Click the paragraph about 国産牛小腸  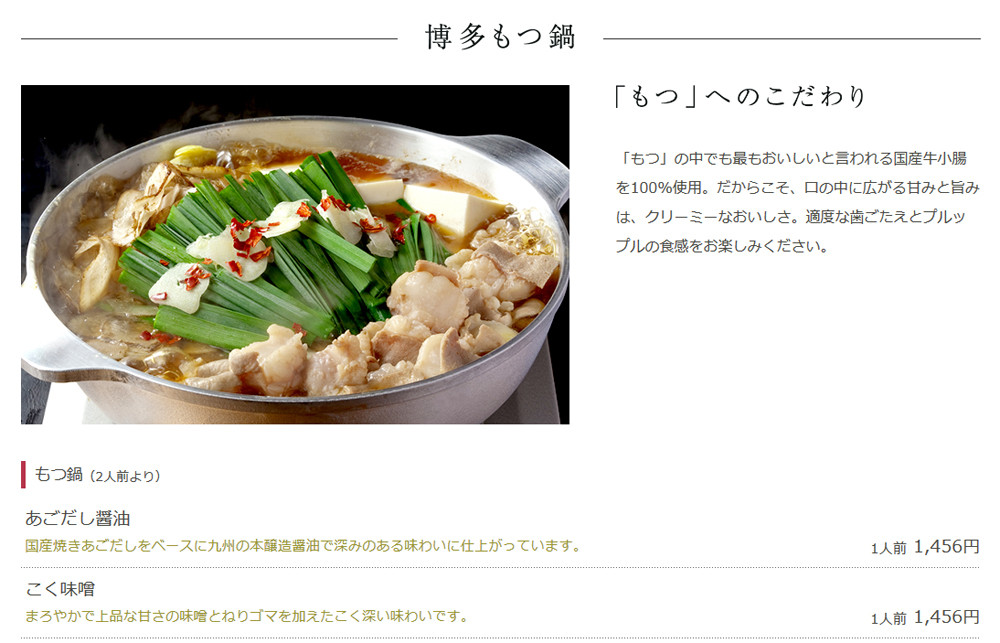click(x=797, y=202)
